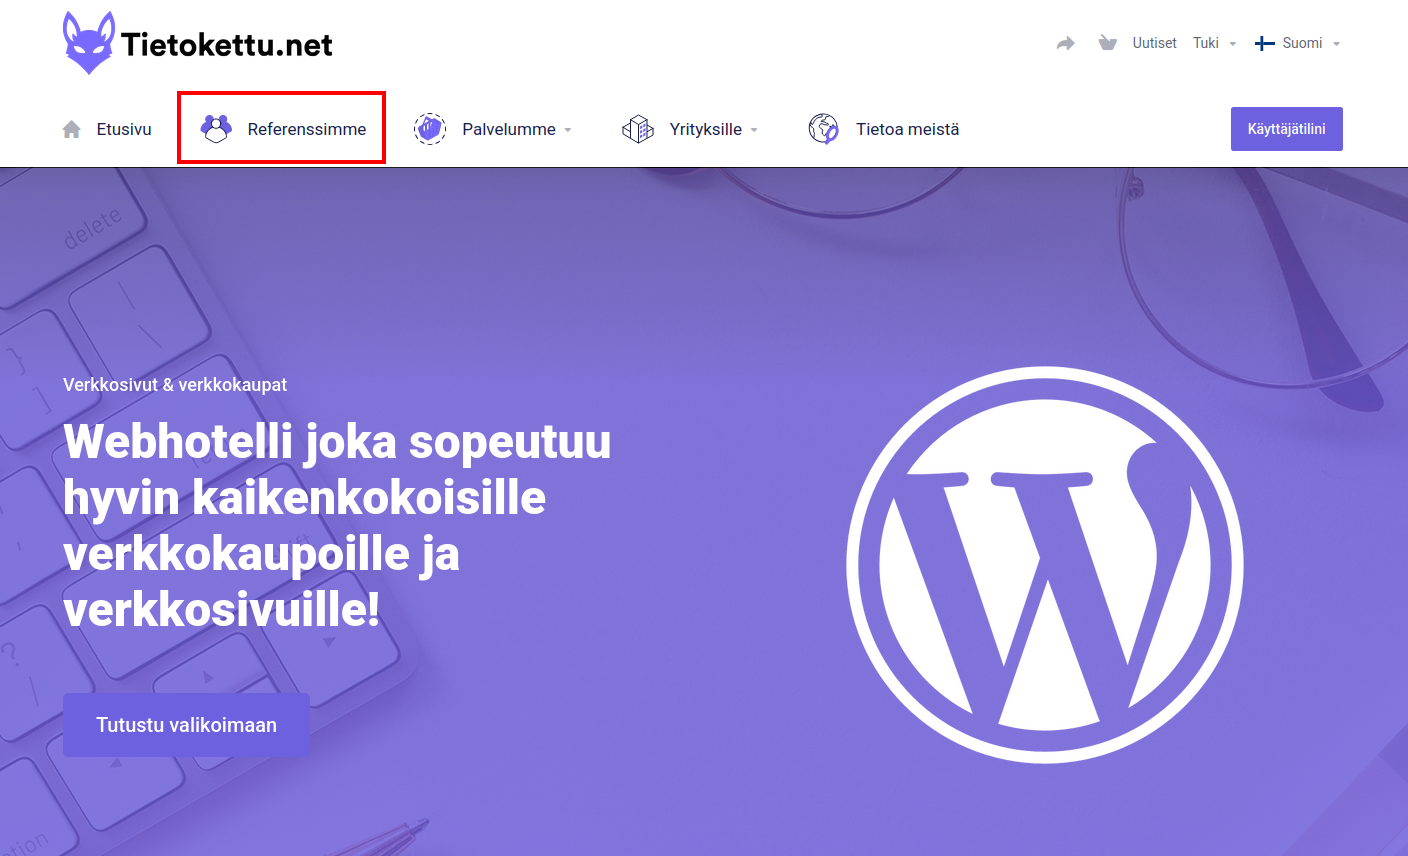The height and width of the screenshot is (856, 1408).
Task: Click the Yrityksille building icon
Action: click(x=638, y=129)
